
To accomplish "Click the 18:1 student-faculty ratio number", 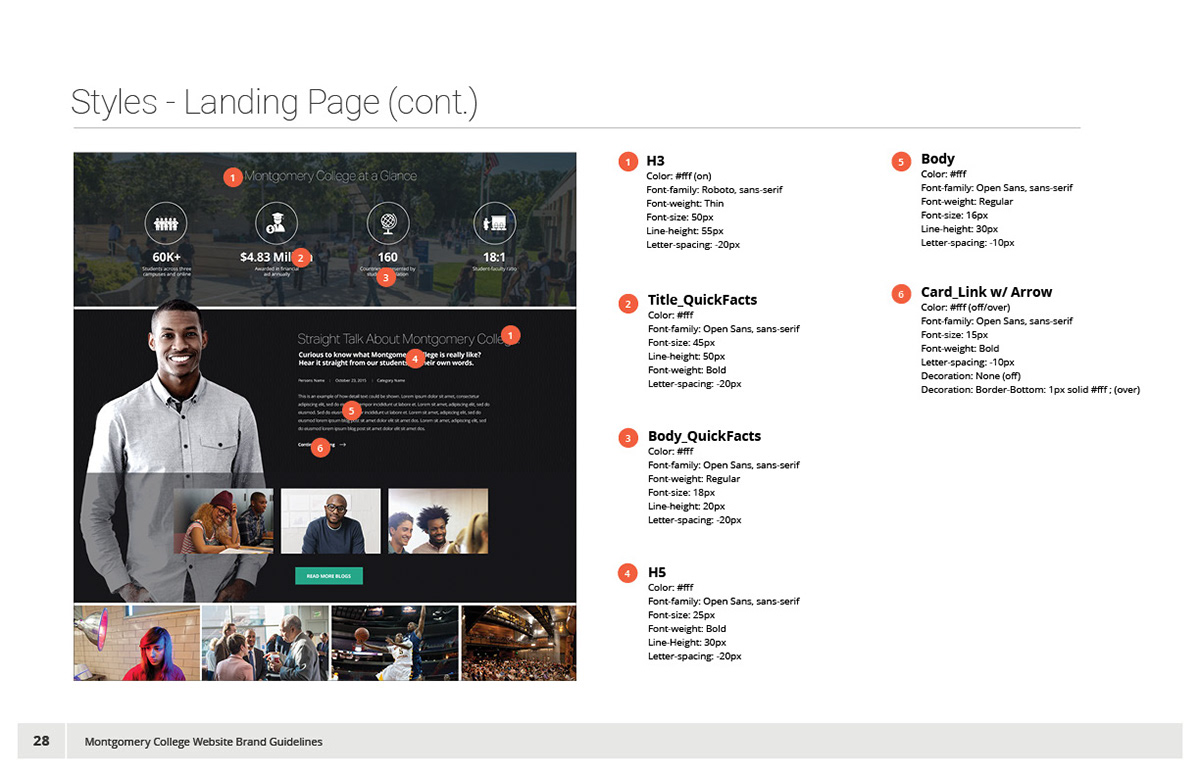I will coord(494,257).
